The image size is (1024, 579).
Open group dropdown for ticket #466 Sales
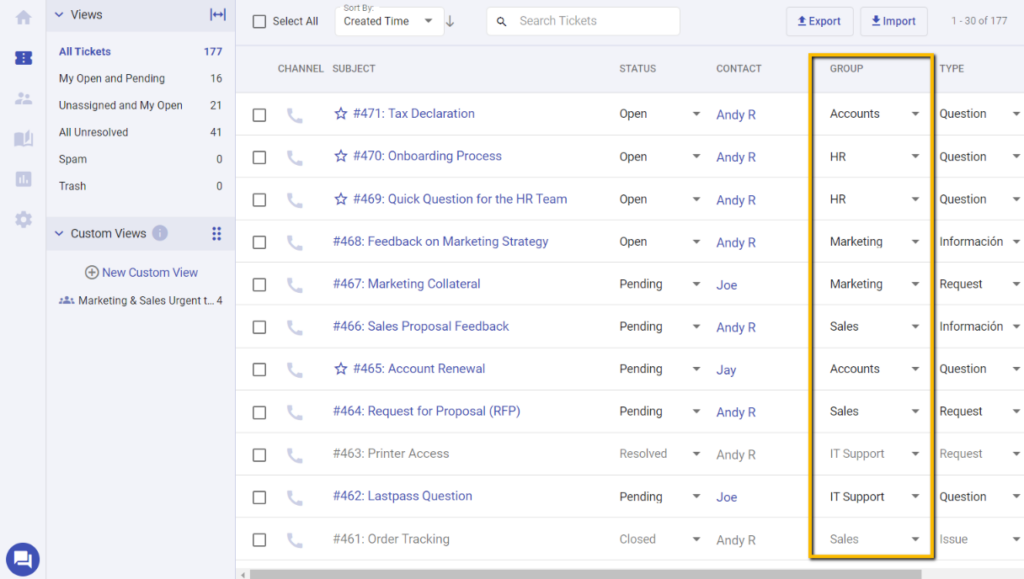pos(915,326)
